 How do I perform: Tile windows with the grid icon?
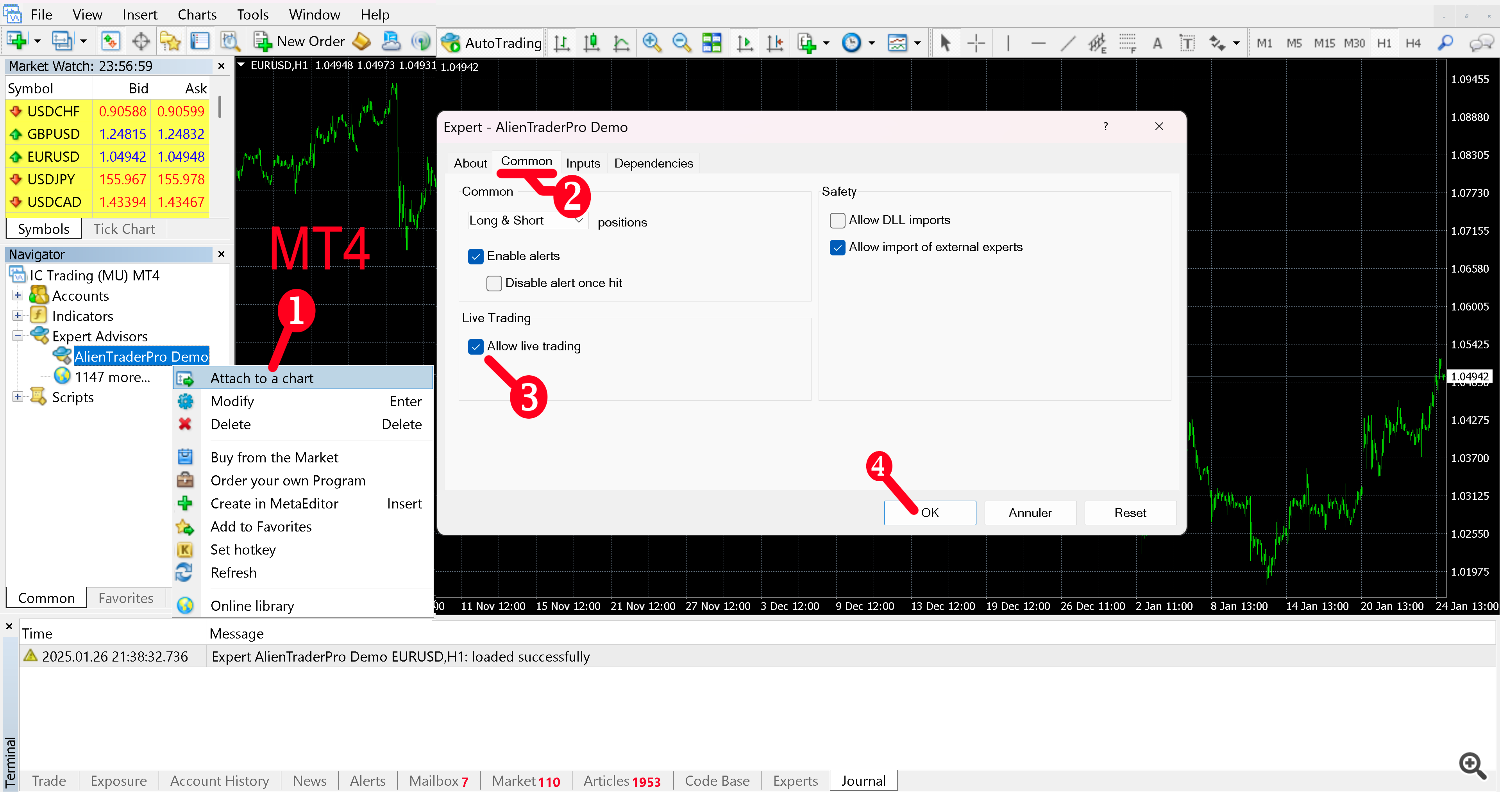tap(712, 43)
